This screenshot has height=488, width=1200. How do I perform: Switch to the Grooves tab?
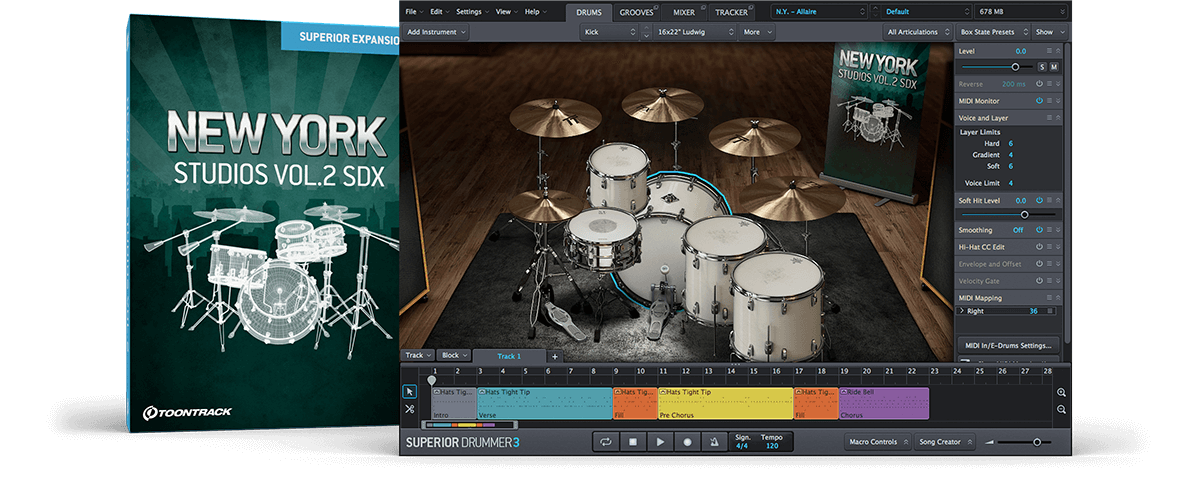pyautogui.click(x=636, y=12)
